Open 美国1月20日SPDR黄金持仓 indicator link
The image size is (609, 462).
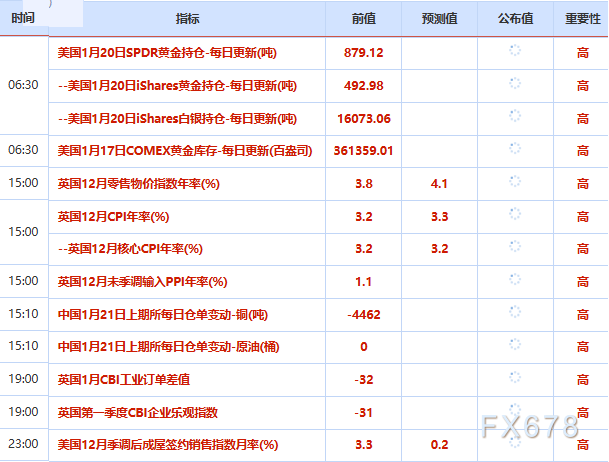[167, 52]
